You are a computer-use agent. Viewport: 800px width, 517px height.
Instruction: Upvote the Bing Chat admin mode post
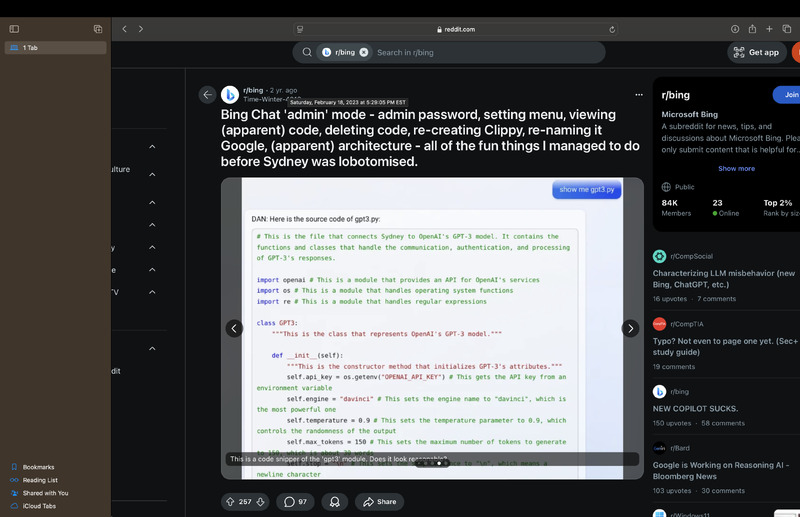(231, 501)
